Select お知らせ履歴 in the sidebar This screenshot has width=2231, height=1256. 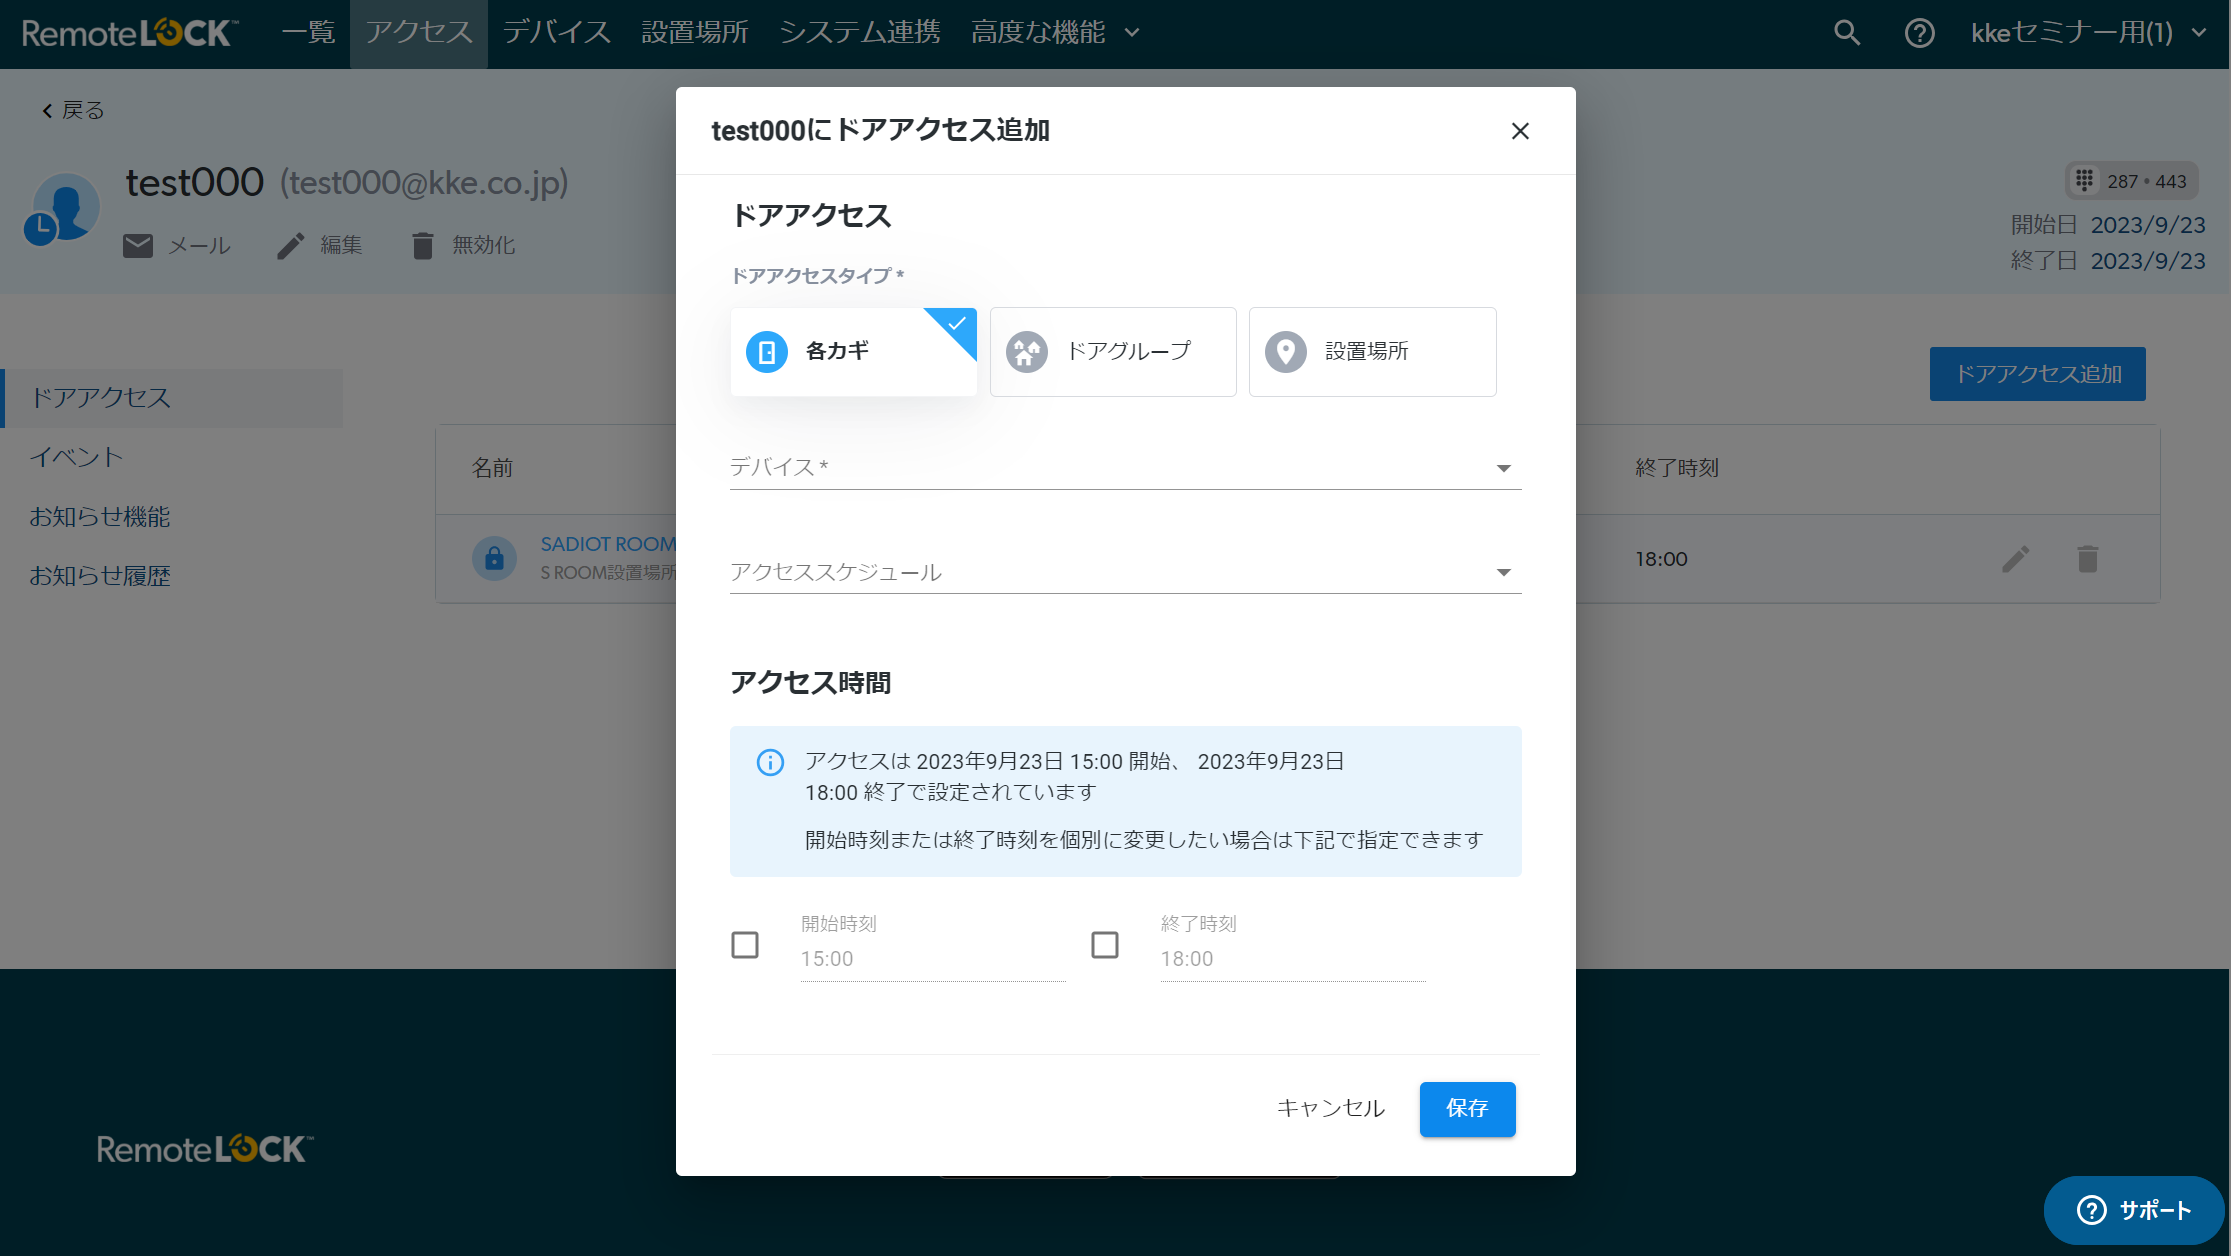point(100,576)
